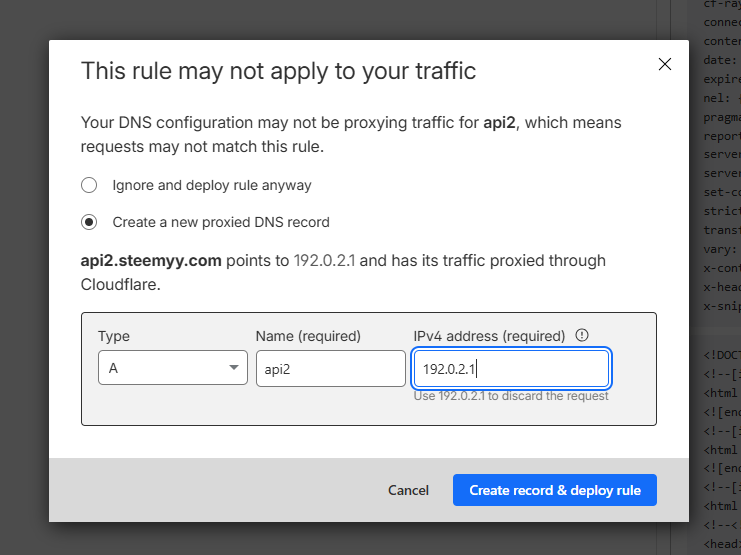Click the bold api2.steemyy.com domain text
The height and width of the screenshot is (555, 741).
pos(150,260)
